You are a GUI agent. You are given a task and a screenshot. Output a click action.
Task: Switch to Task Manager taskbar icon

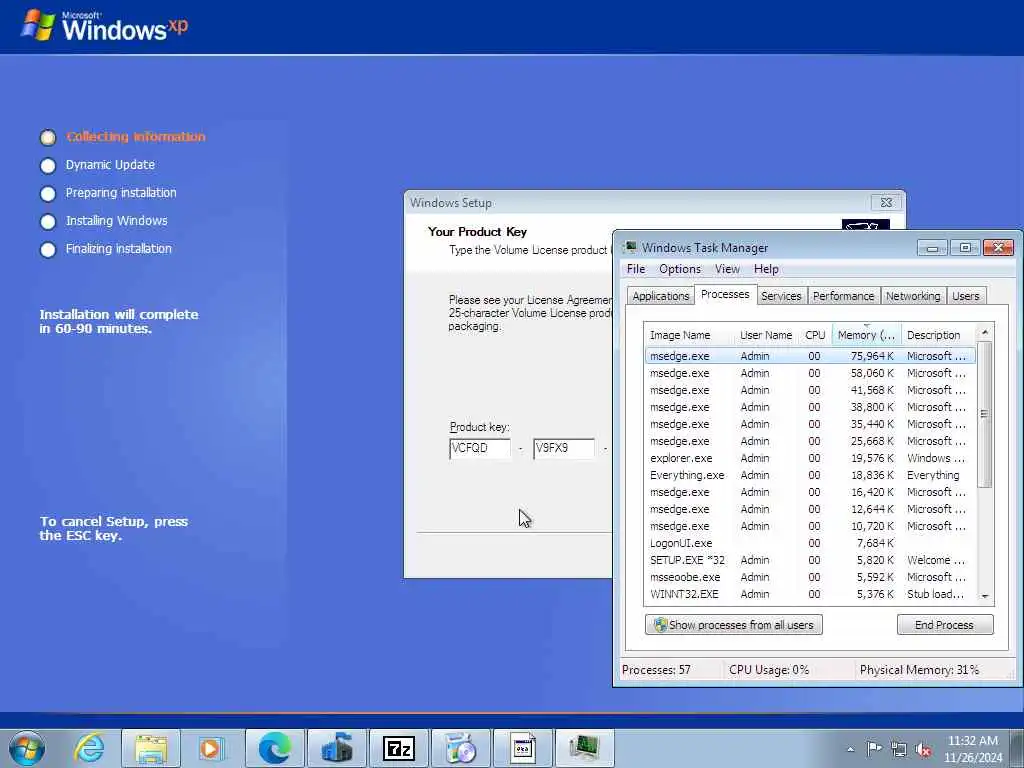(x=584, y=748)
